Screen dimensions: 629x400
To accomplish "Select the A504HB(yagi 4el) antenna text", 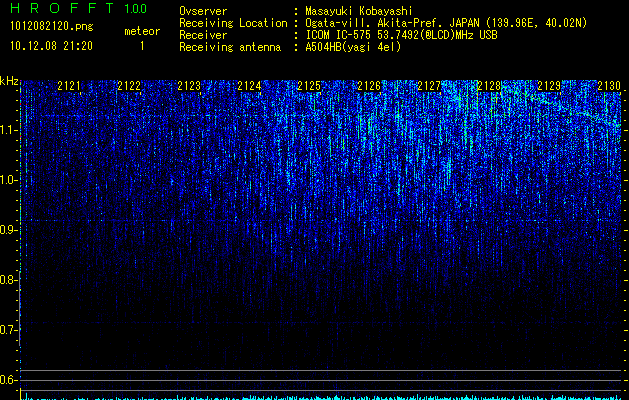I will [353, 47].
